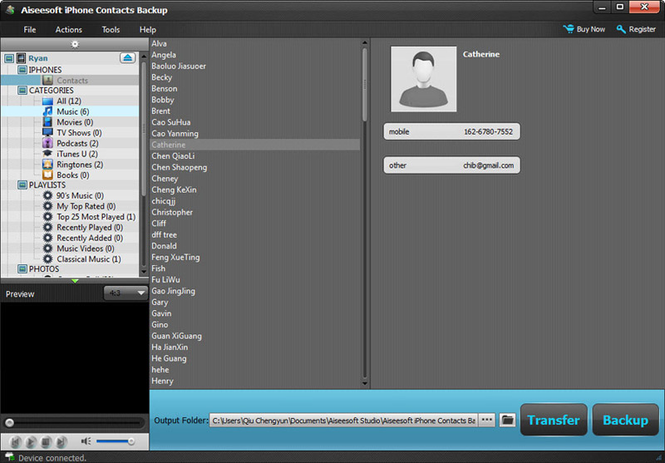Click the other email field chib@gmail.com
Screen dimensions: 665x463
click(452, 165)
